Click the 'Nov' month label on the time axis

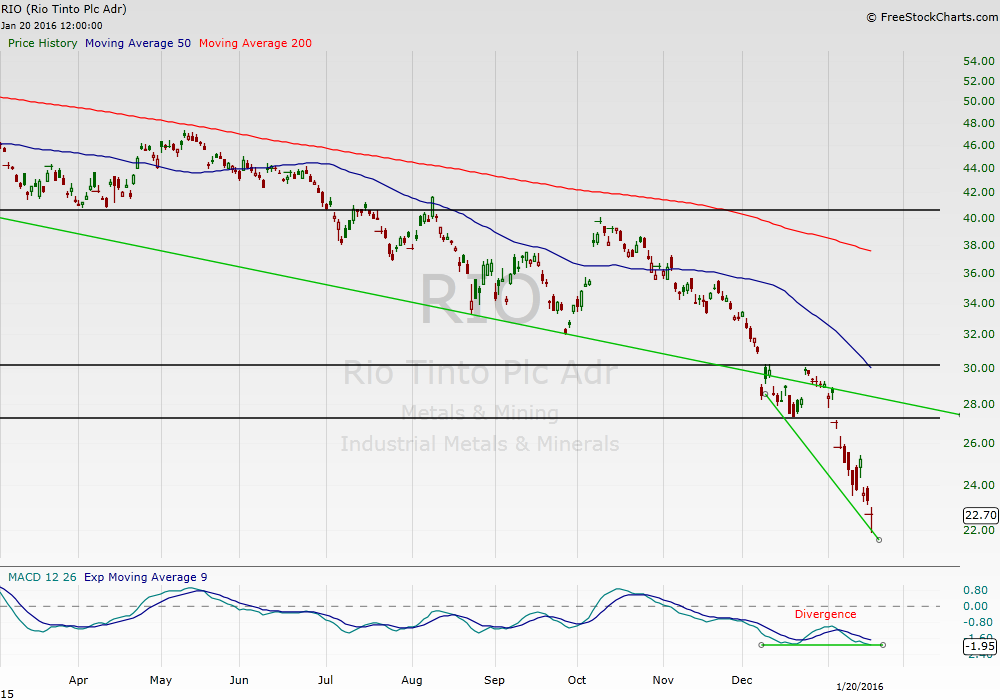tap(663, 680)
